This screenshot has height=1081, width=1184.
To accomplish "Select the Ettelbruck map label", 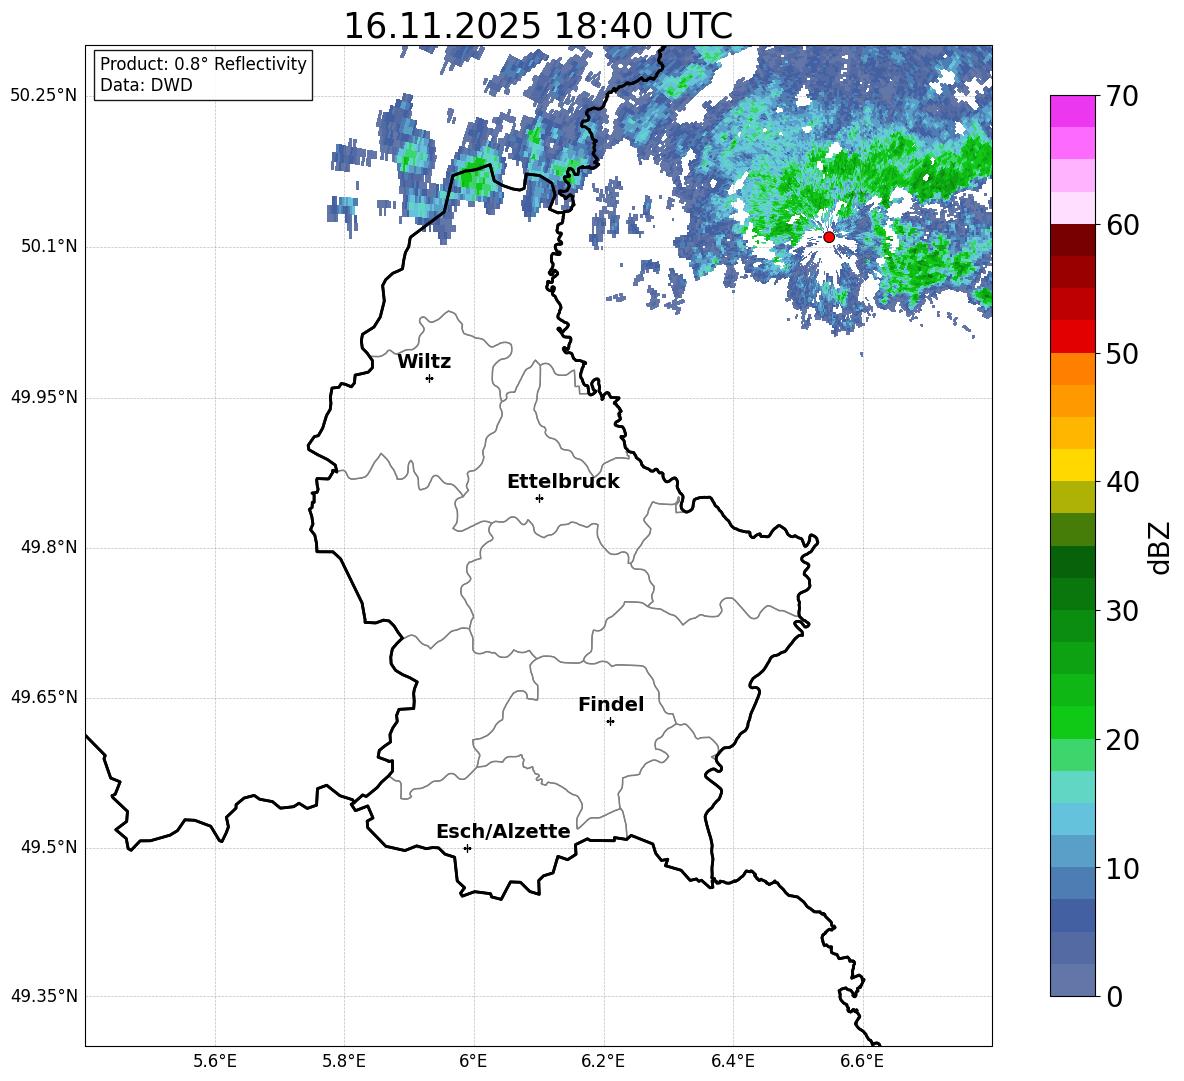I will [563, 482].
